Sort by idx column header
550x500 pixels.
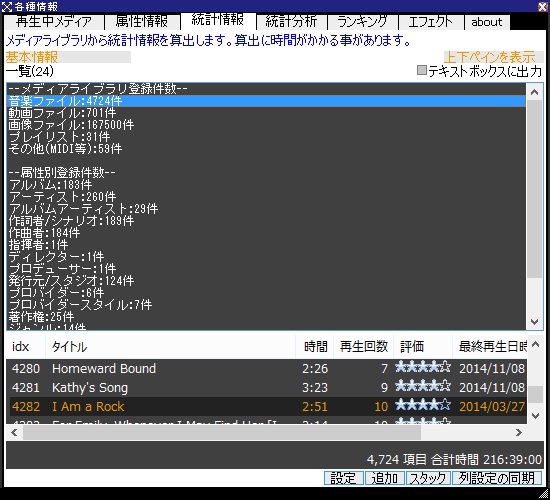tap(26, 347)
